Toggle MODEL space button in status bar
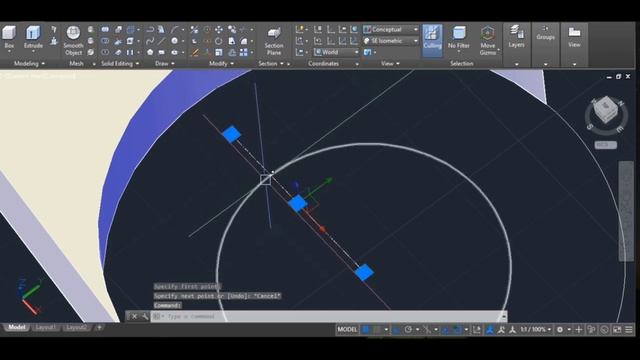 pyautogui.click(x=347, y=329)
